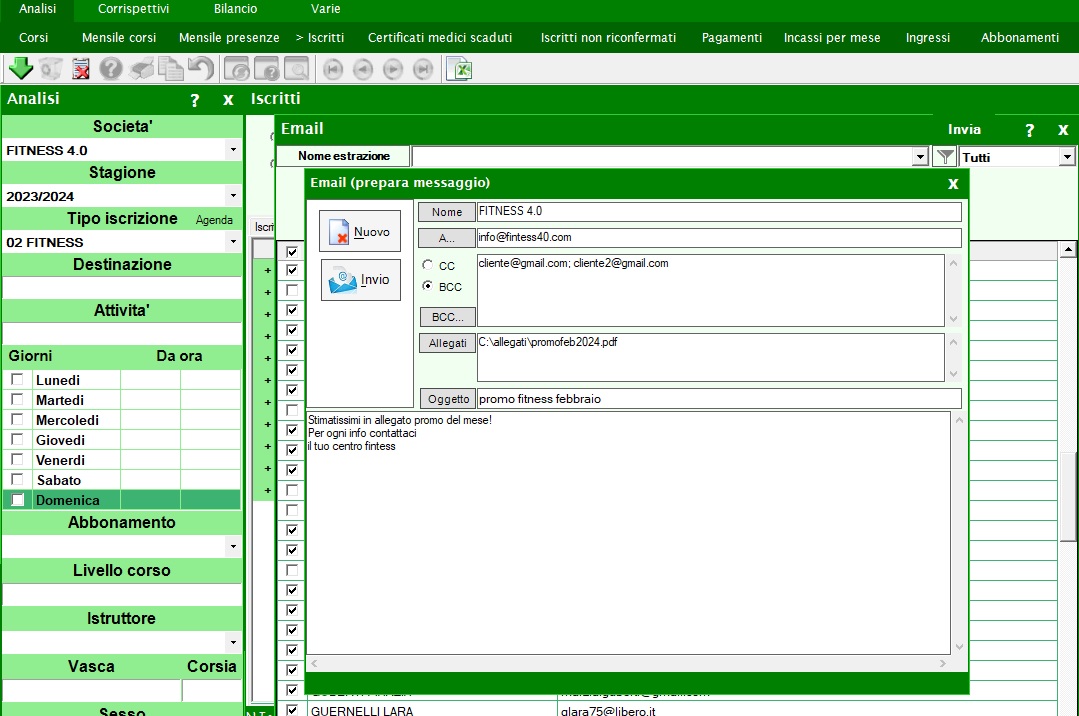Open the Istruttore dropdown
The height and width of the screenshot is (716, 1079).
pyautogui.click(x=233, y=642)
